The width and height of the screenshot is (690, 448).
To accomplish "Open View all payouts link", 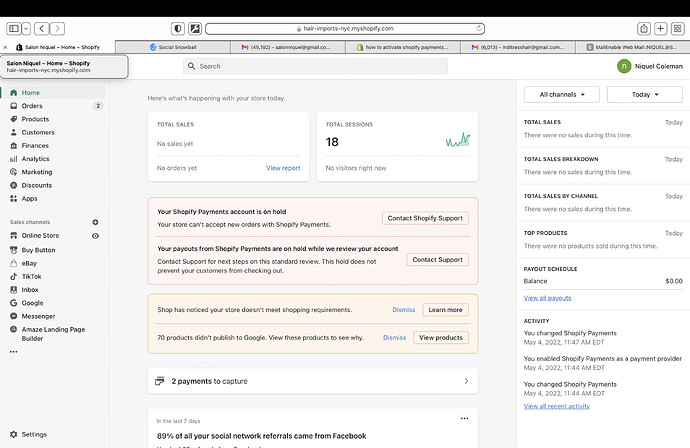I will tap(547, 298).
